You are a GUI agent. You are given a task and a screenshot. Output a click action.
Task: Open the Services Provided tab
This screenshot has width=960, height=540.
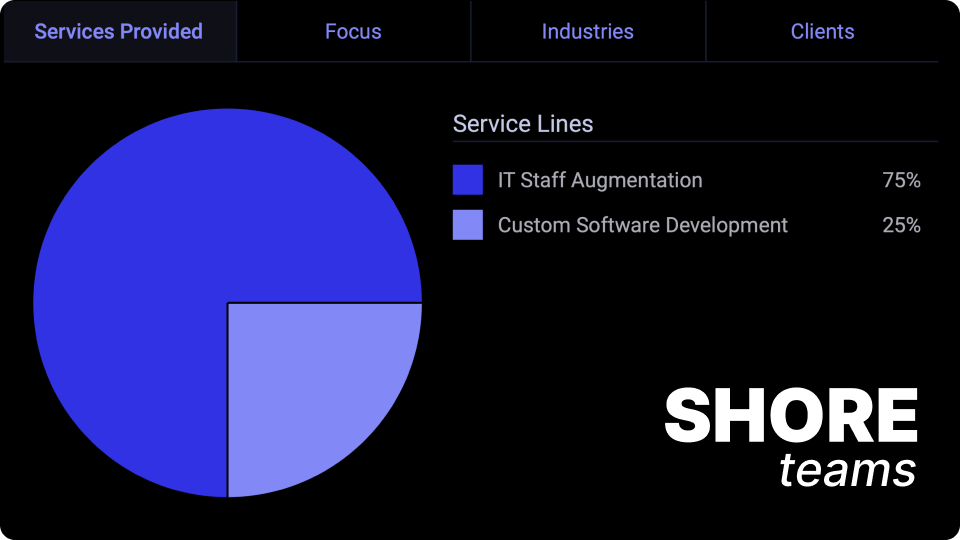[119, 31]
